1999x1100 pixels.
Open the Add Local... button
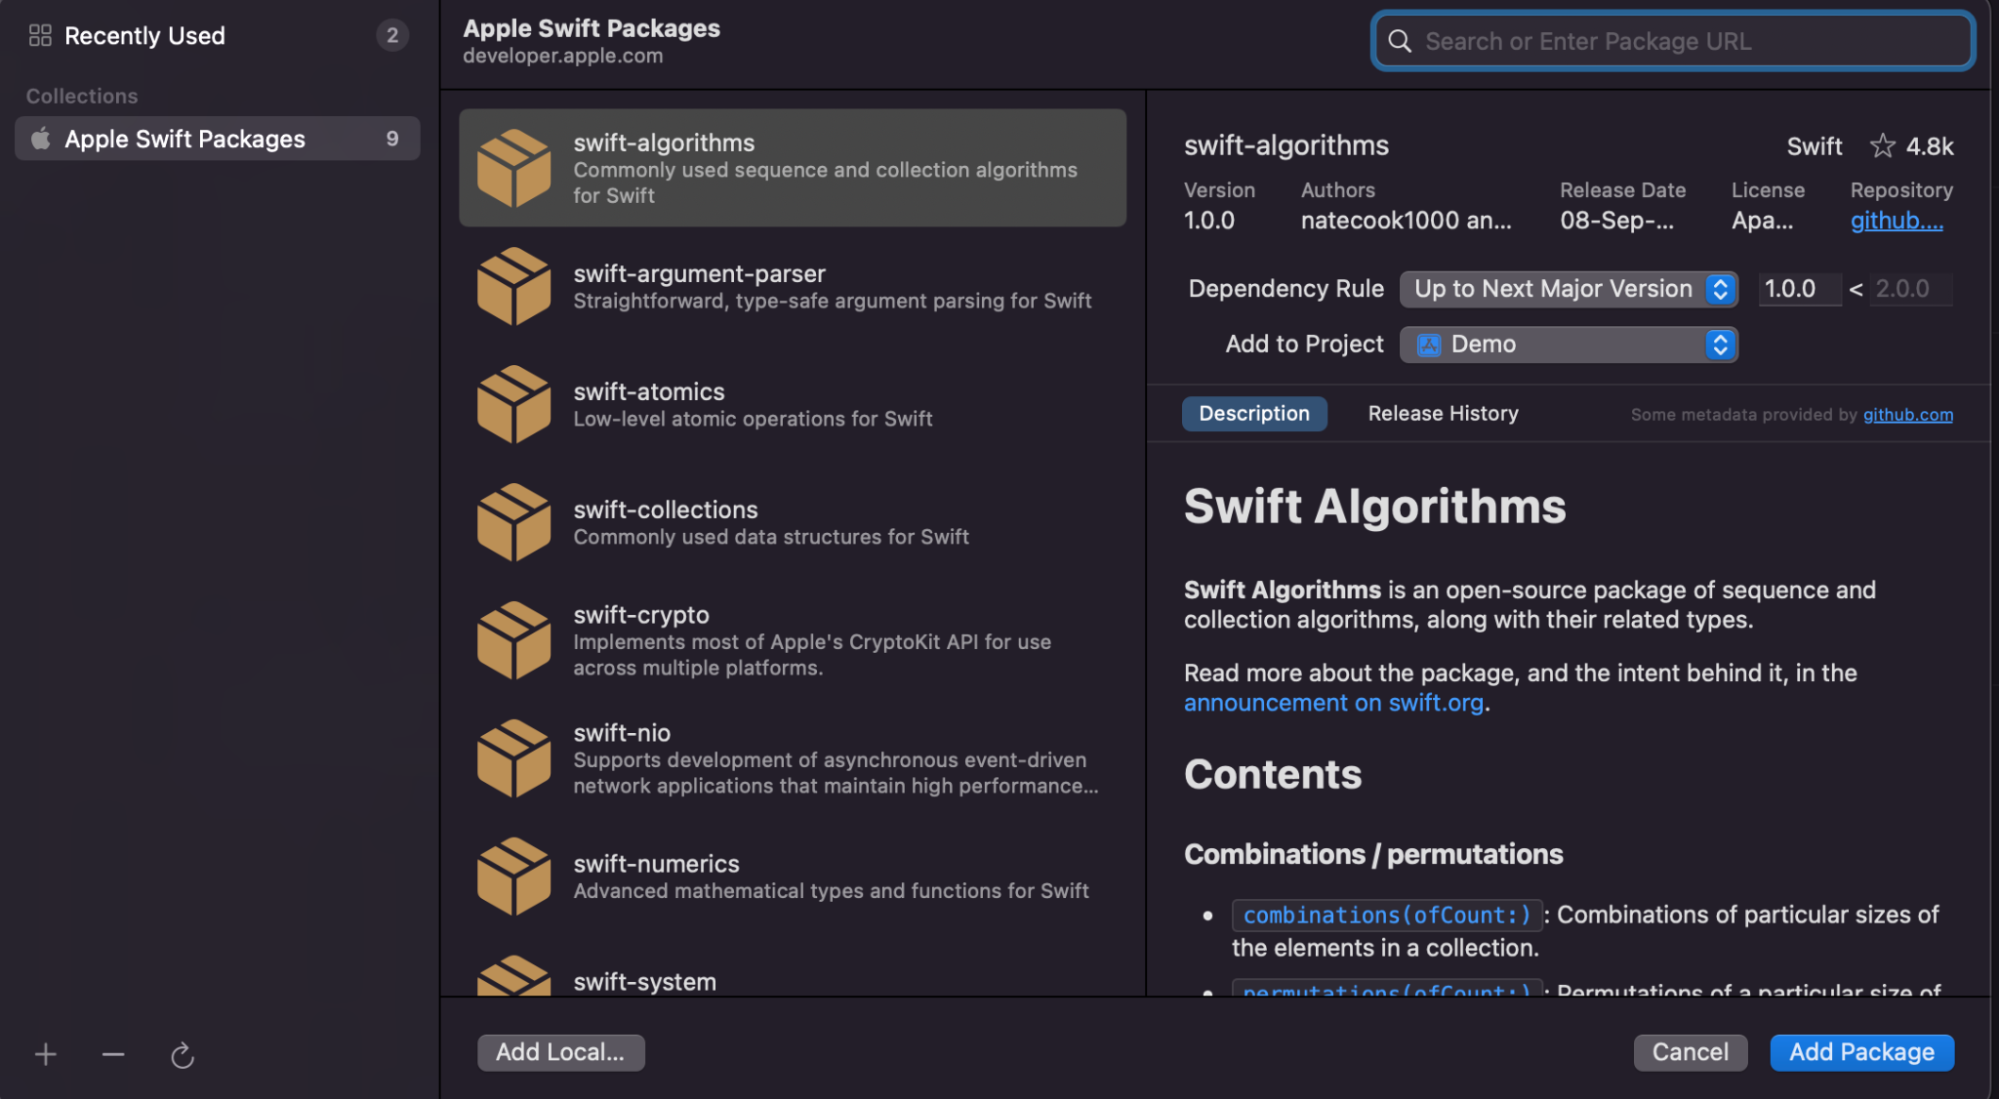tap(560, 1052)
